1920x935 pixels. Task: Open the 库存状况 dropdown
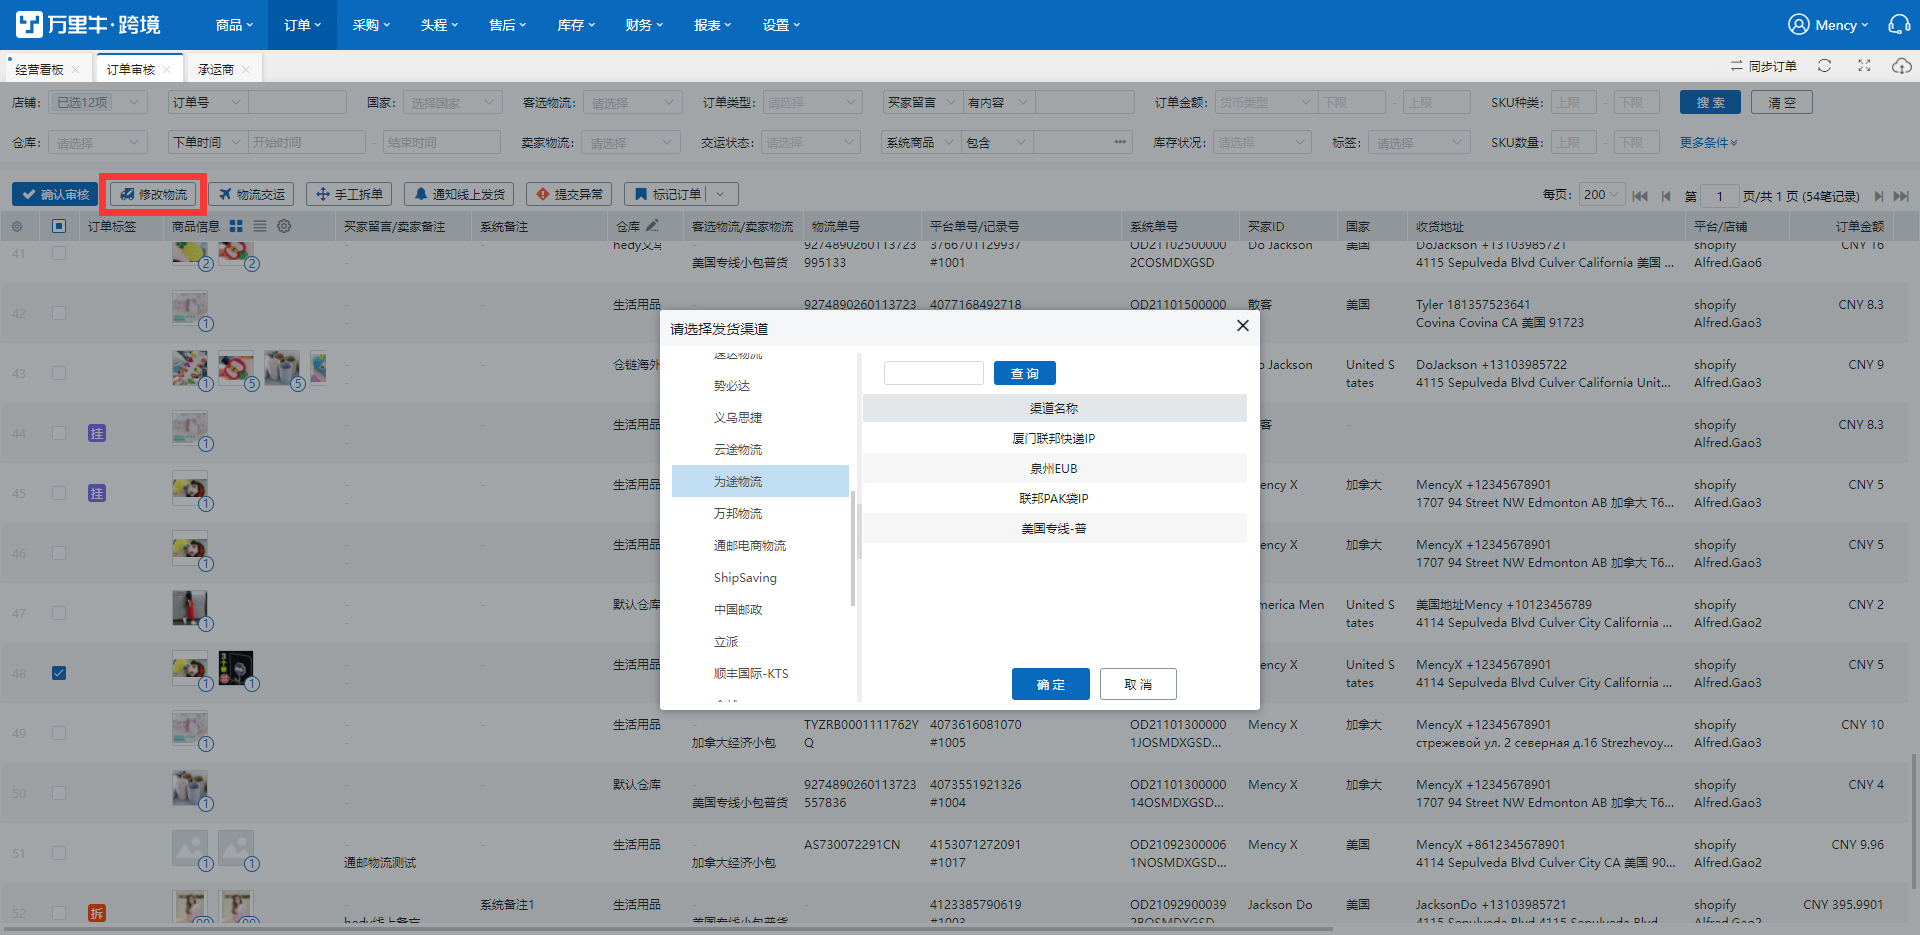[1262, 142]
